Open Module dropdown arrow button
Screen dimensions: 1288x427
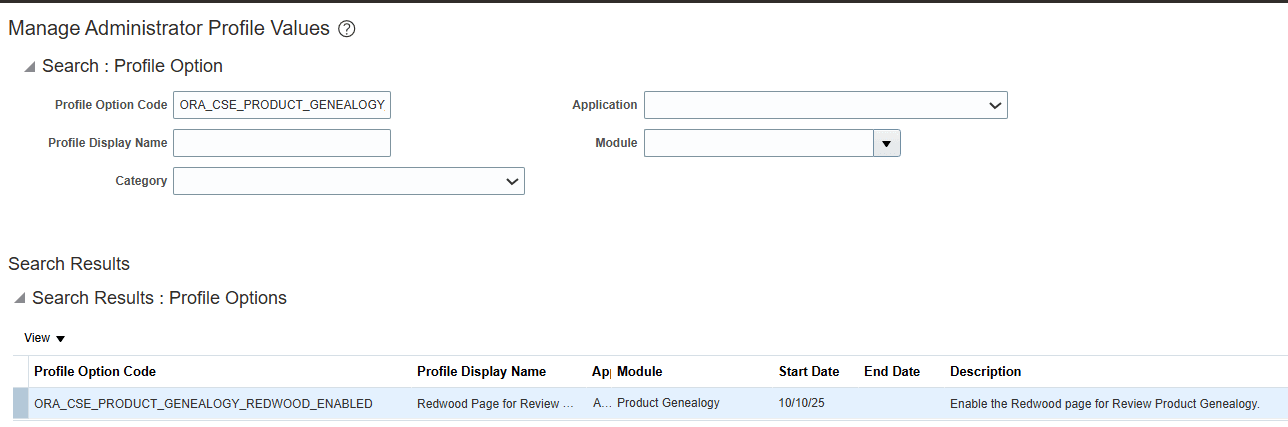[887, 143]
